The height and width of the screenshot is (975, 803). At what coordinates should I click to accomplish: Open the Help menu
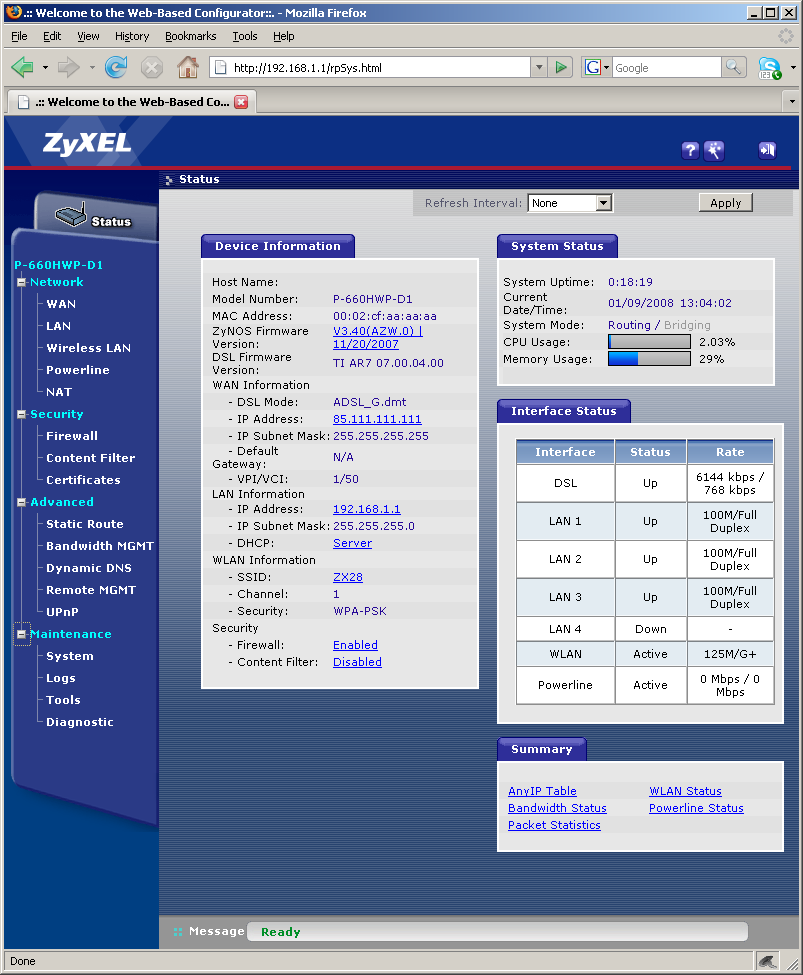[x=284, y=36]
